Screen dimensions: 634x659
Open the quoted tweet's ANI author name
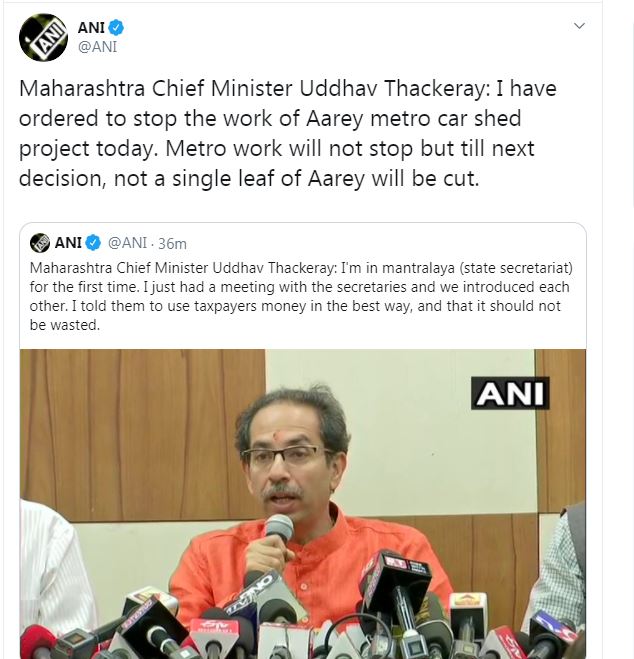coord(68,243)
